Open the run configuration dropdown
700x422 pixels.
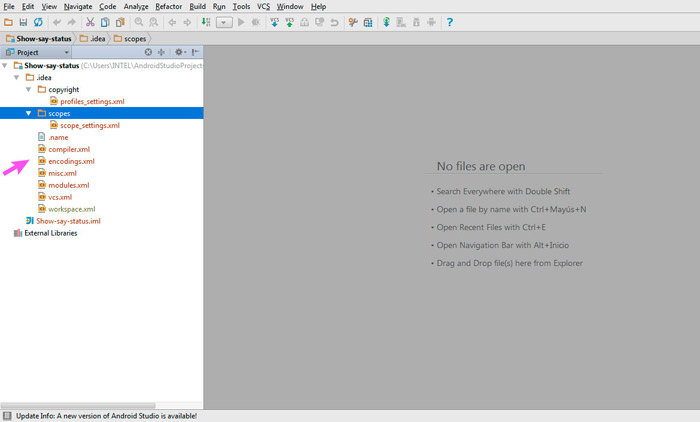[x=225, y=22]
